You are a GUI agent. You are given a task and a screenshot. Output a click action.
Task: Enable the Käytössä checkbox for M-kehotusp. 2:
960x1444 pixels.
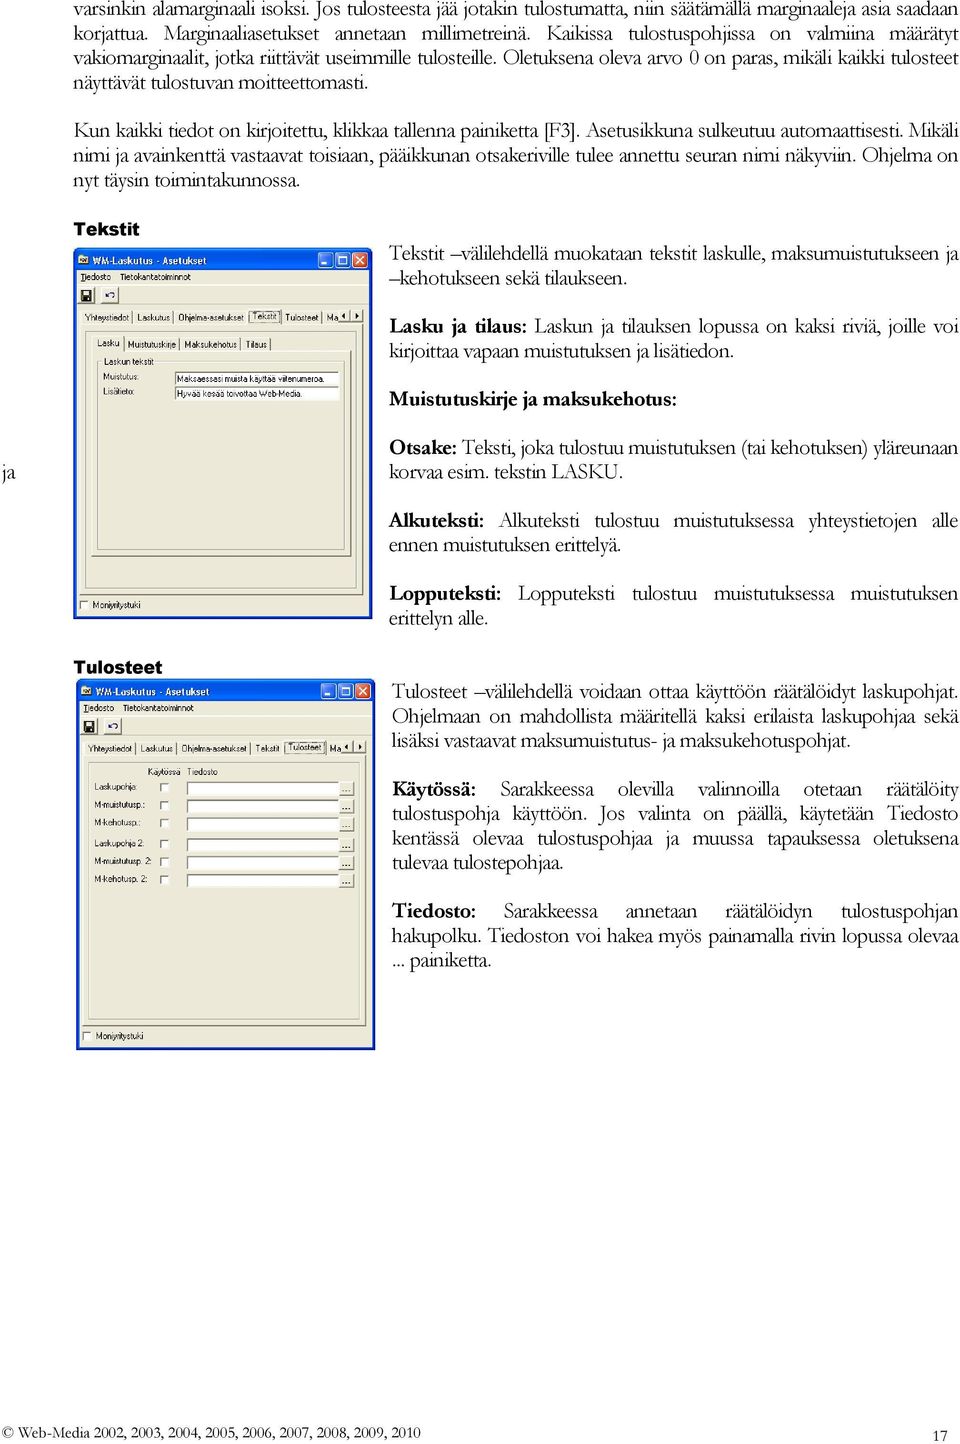(x=165, y=880)
